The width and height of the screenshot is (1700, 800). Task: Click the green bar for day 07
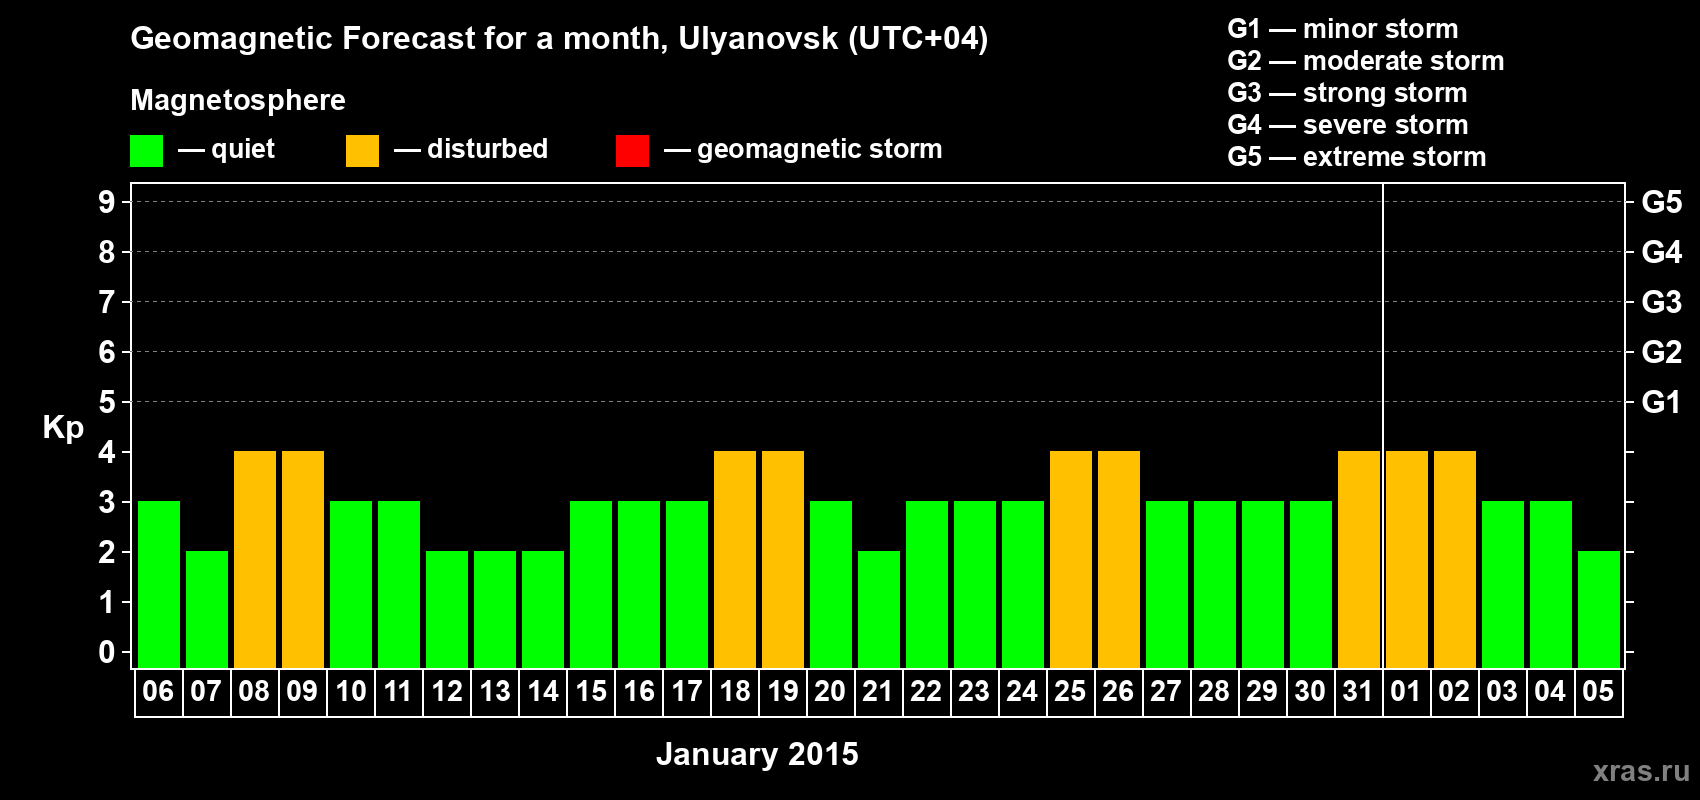(x=207, y=610)
